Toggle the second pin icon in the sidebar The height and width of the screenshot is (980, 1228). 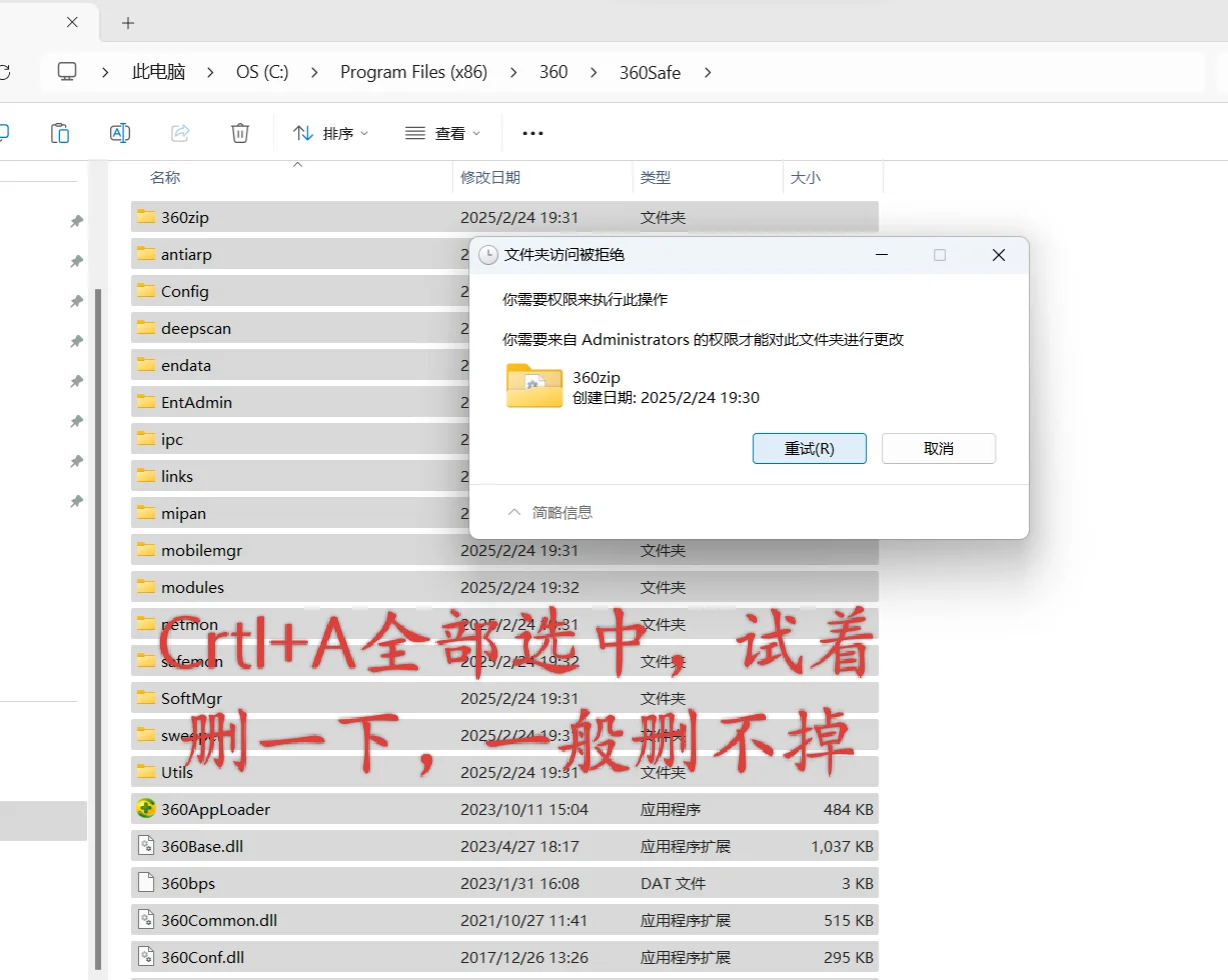click(77, 261)
